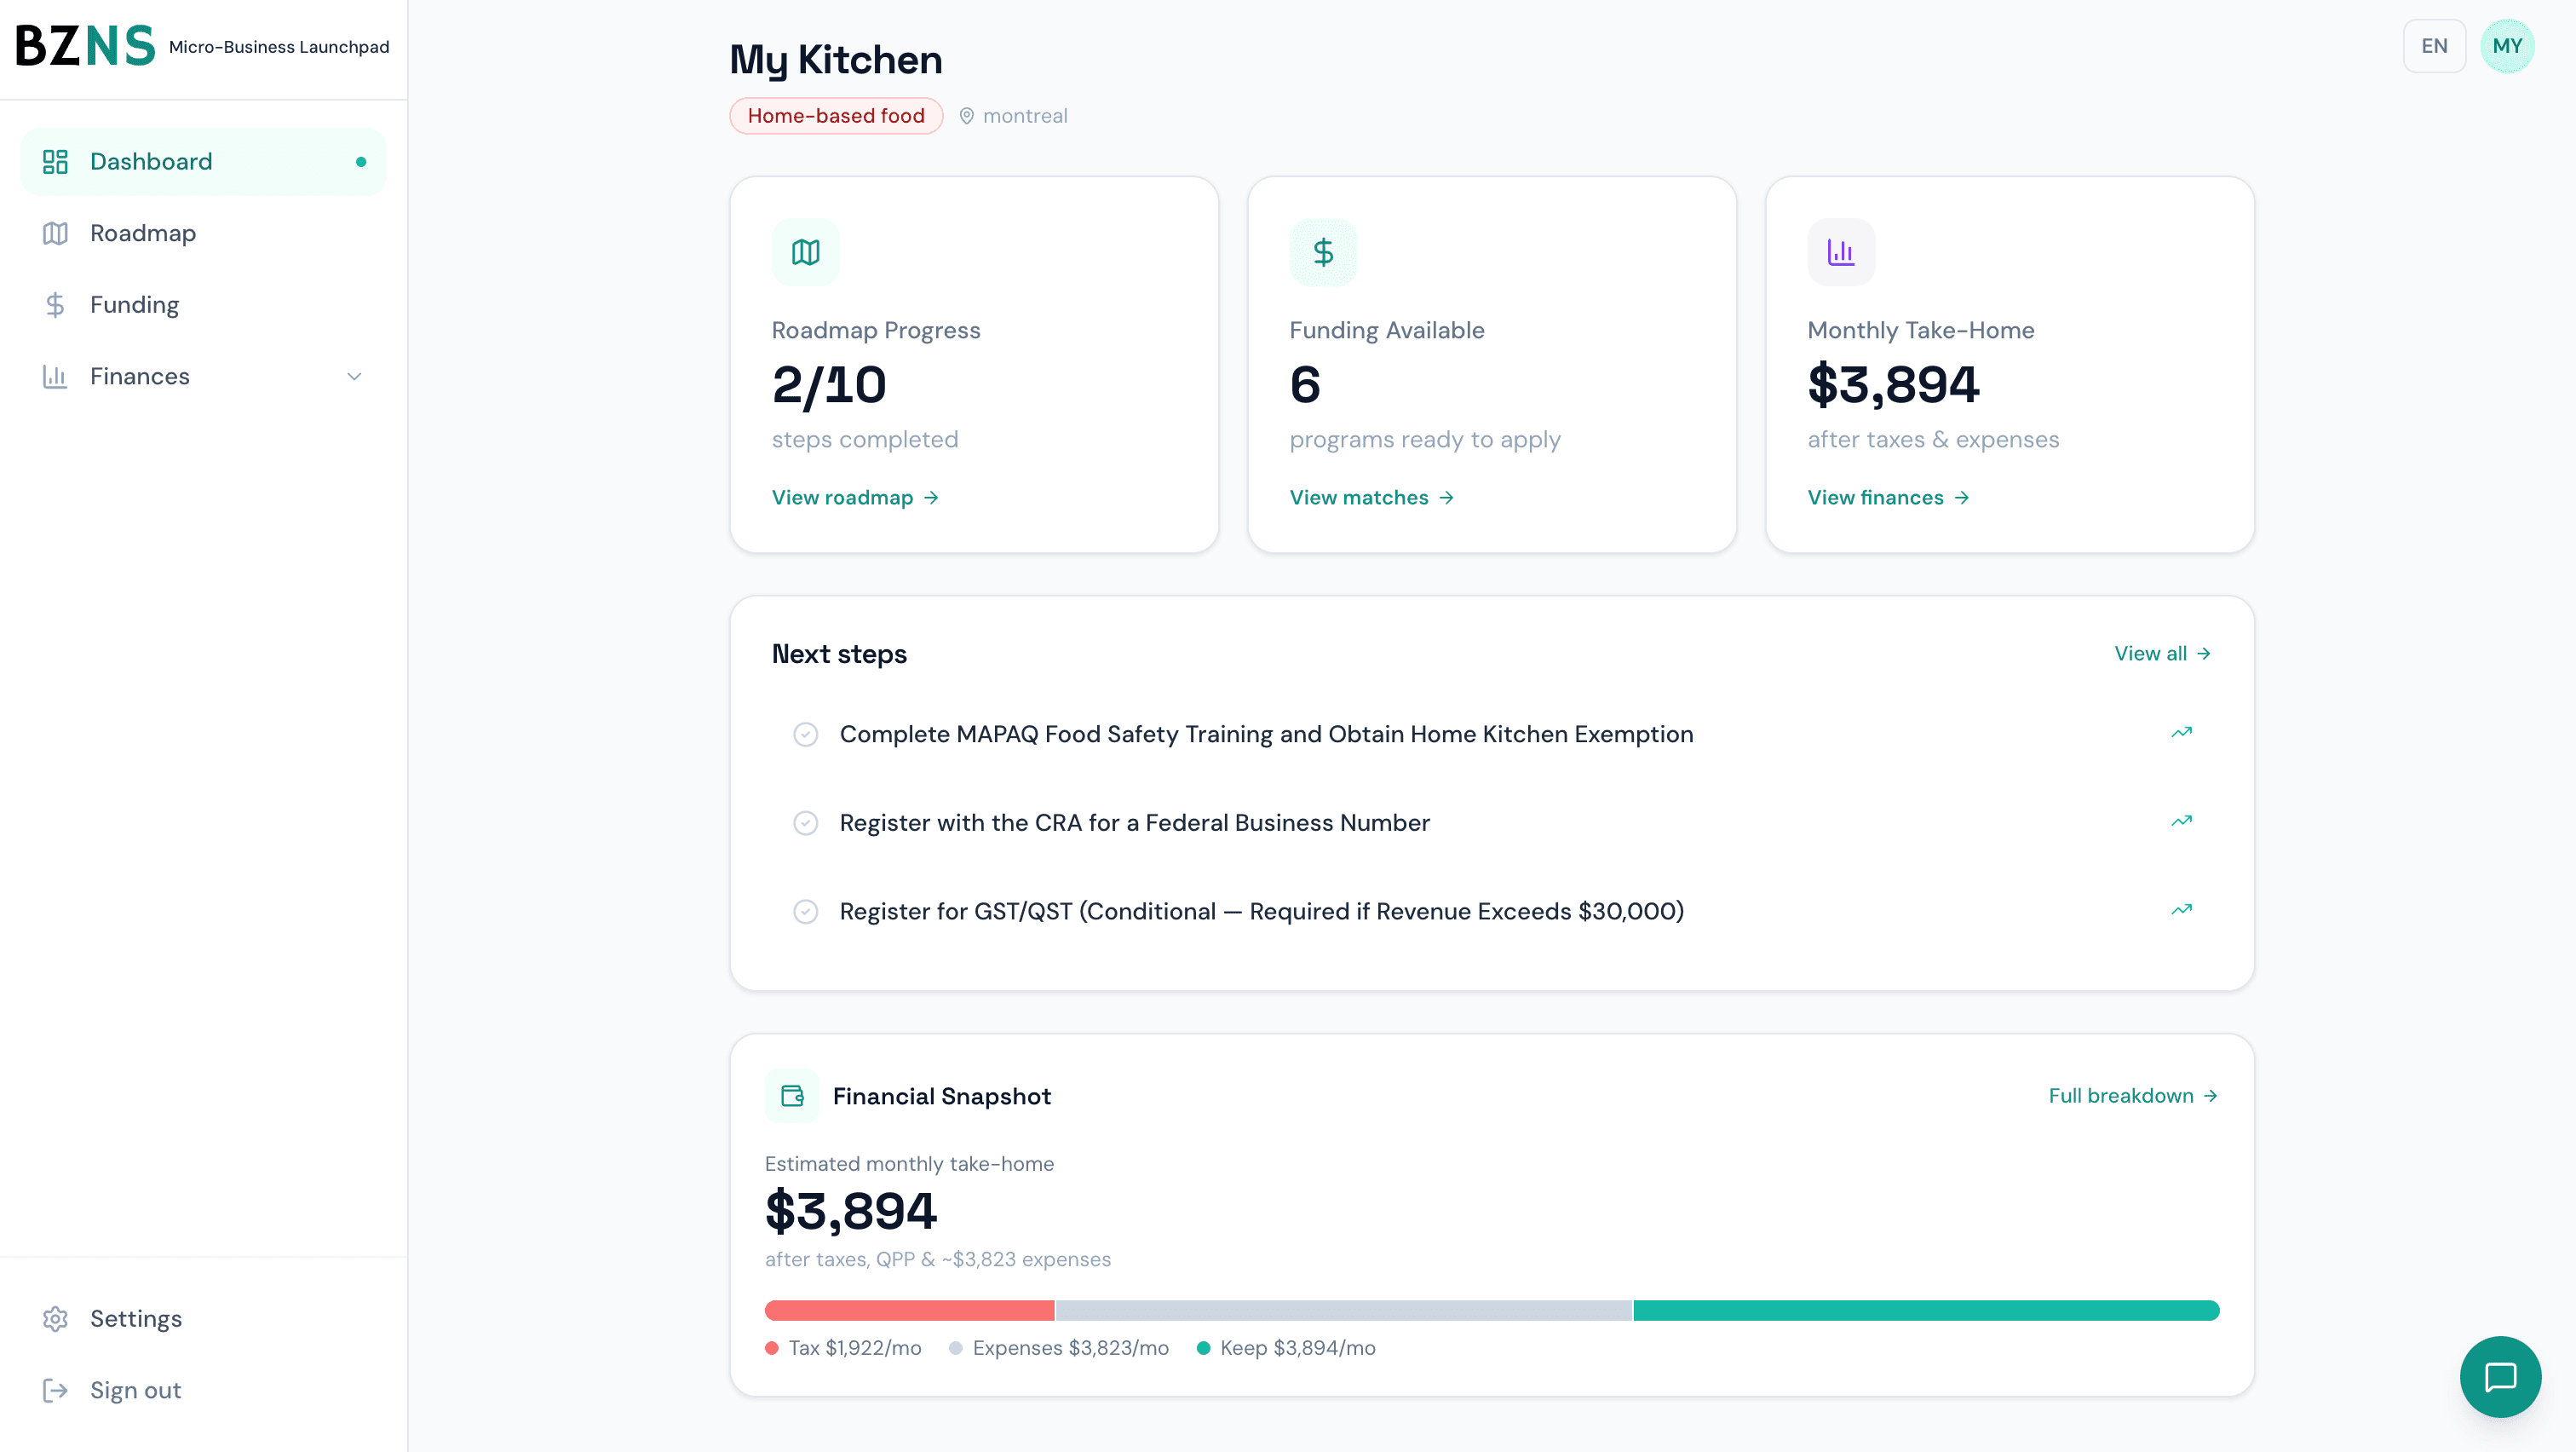Switch to the Roadmap section

[x=143, y=233]
